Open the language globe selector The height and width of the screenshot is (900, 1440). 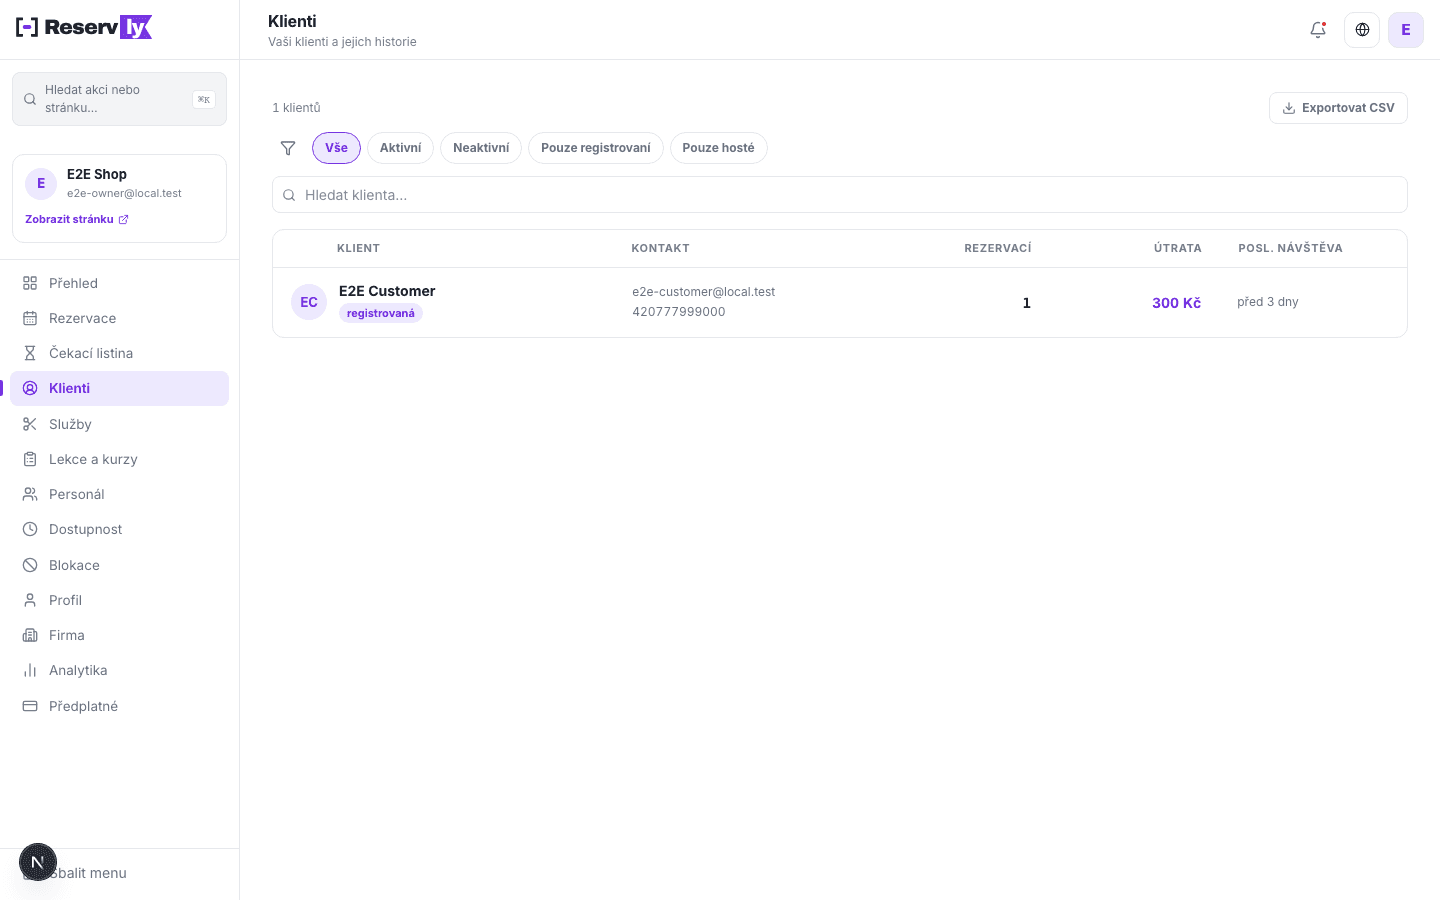point(1362,30)
